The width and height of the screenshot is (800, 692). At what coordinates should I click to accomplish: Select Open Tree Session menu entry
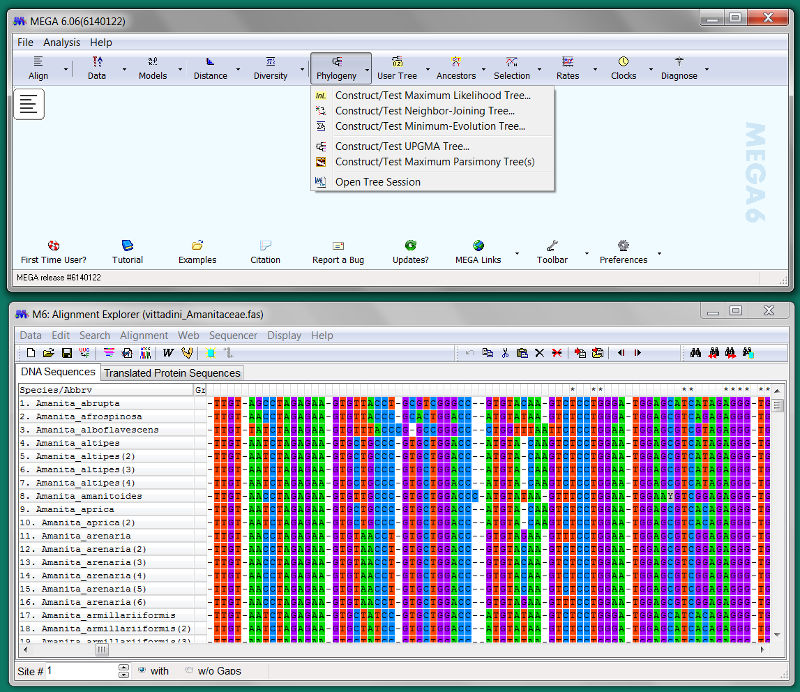point(432,182)
